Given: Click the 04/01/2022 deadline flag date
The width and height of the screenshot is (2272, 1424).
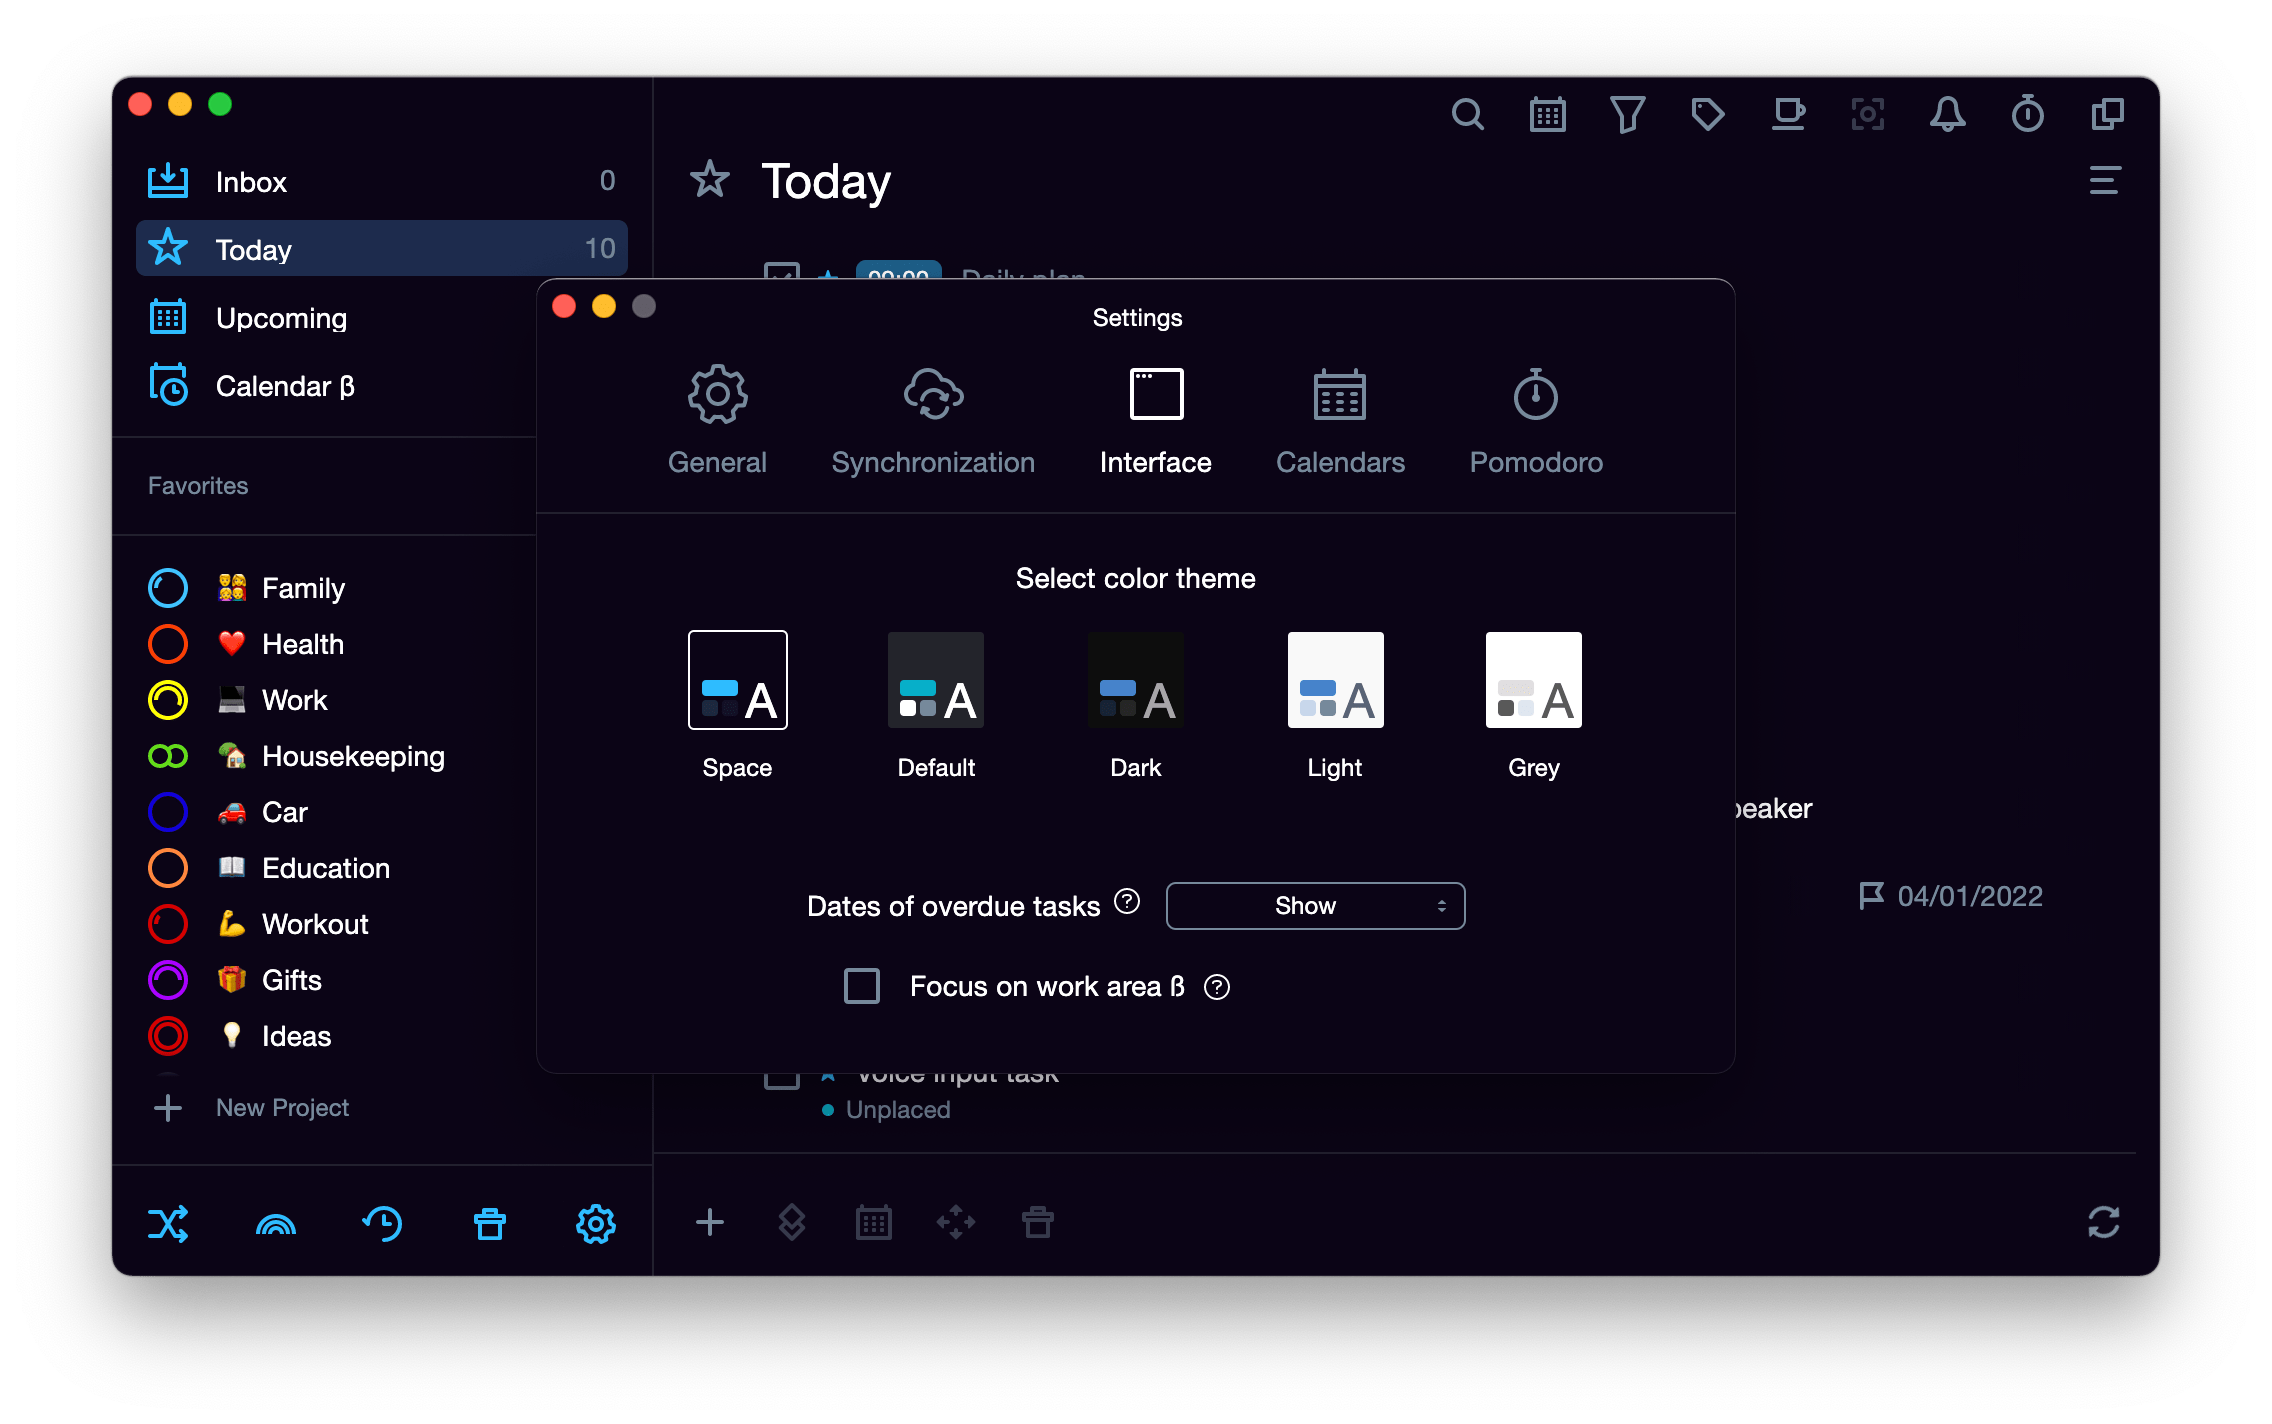Looking at the screenshot, I should 1950,896.
